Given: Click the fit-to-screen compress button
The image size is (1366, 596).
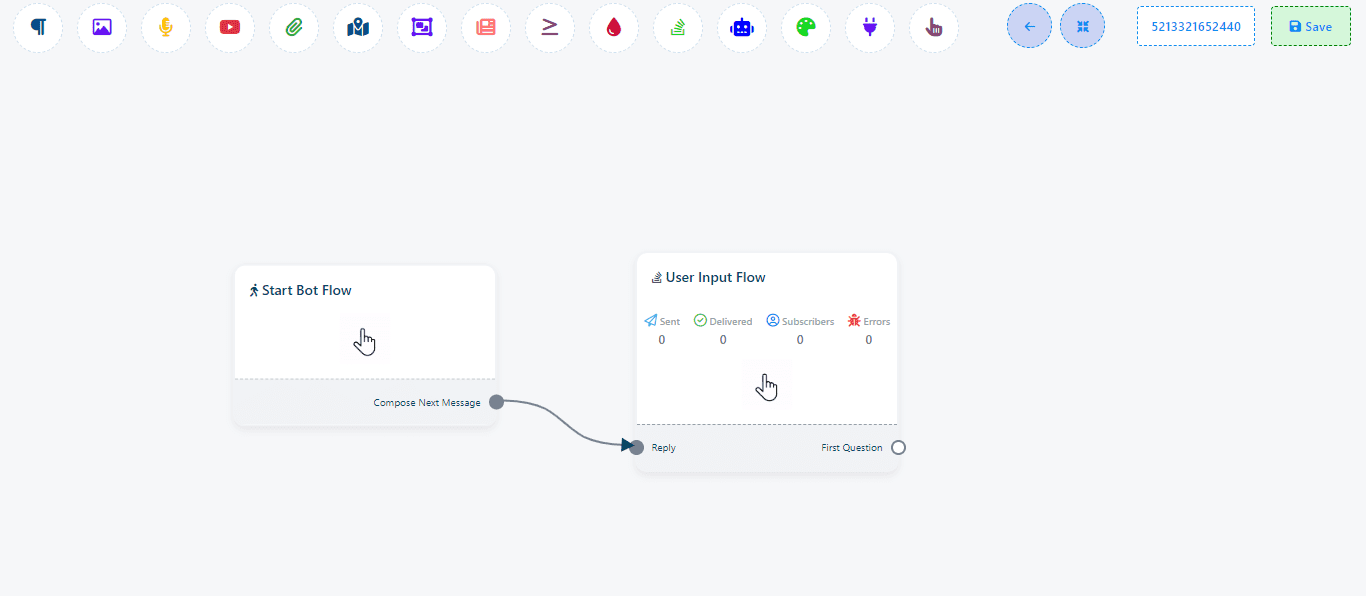Looking at the screenshot, I should 1082,26.
